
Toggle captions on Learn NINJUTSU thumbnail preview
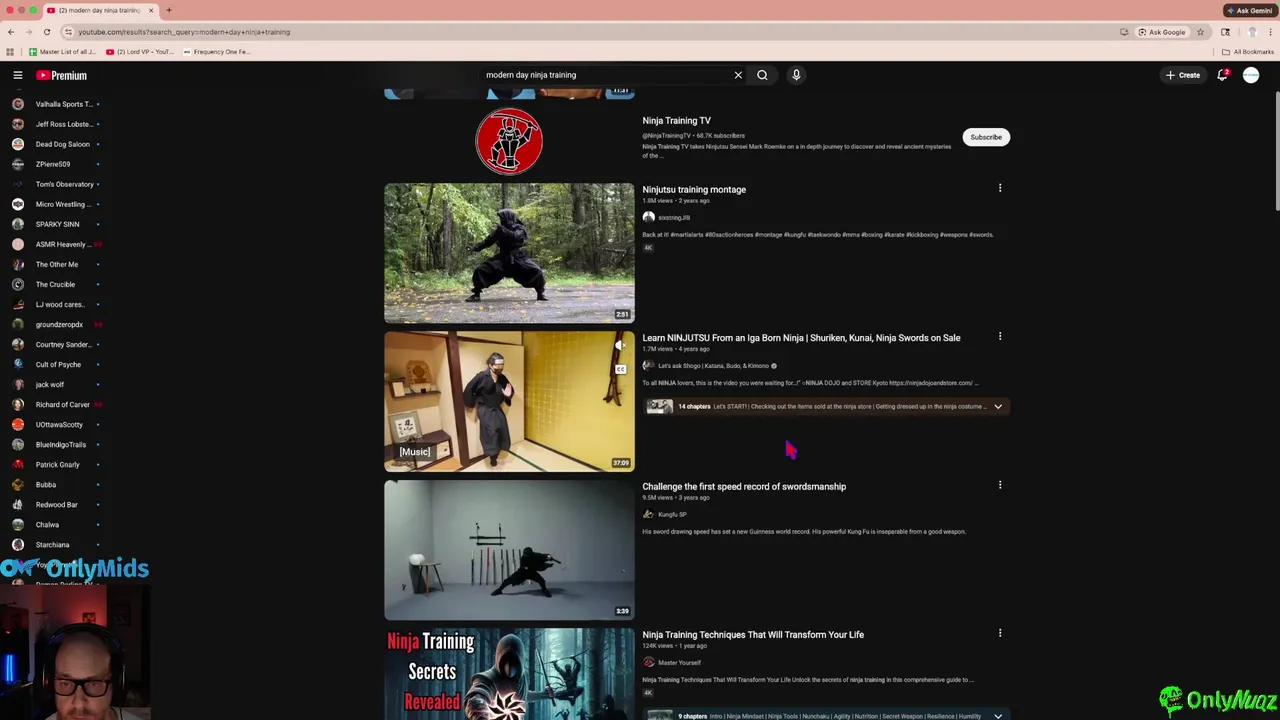pyautogui.click(x=620, y=369)
